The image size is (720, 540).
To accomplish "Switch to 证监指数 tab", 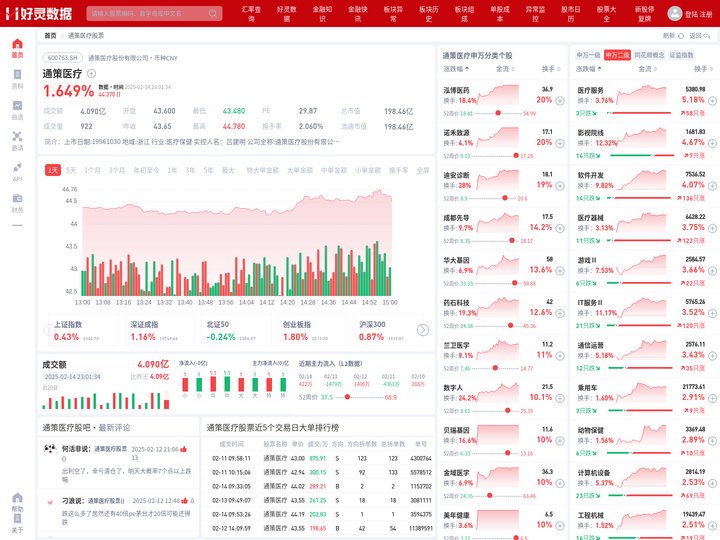I will point(681,55).
